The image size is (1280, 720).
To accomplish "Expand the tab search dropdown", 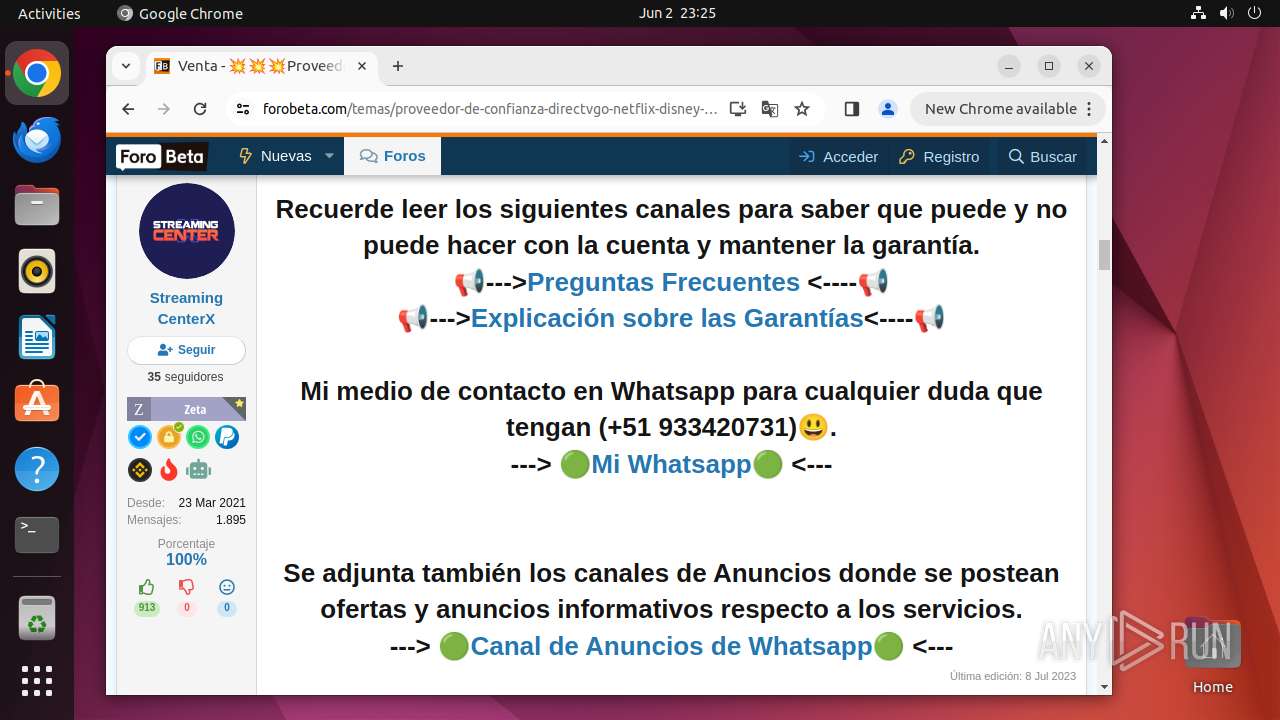I will point(126,66).
